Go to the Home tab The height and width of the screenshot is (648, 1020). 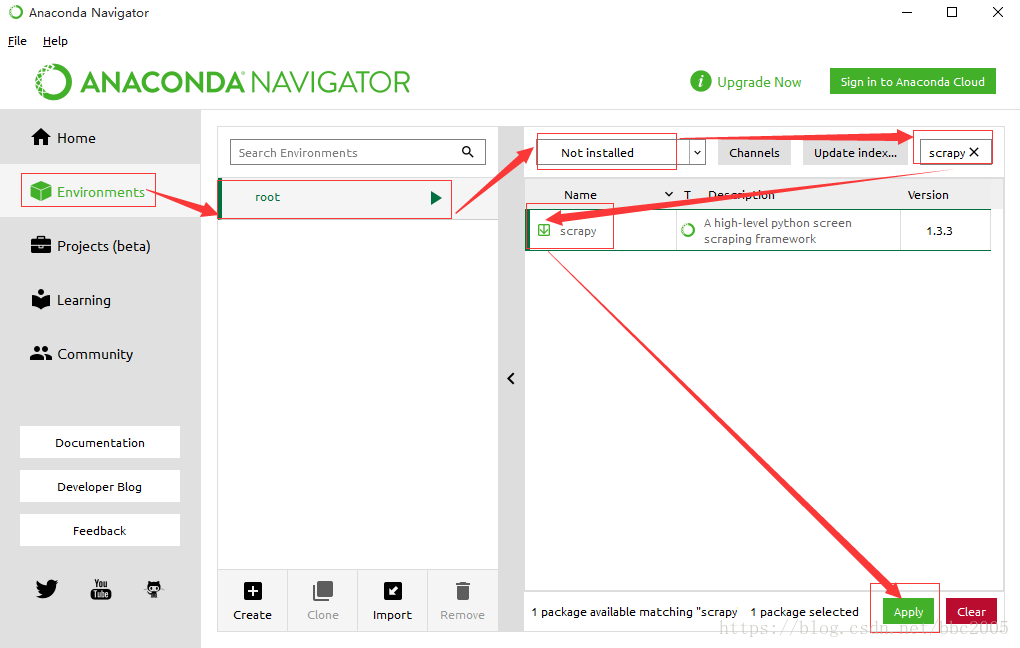coord(100,137)
